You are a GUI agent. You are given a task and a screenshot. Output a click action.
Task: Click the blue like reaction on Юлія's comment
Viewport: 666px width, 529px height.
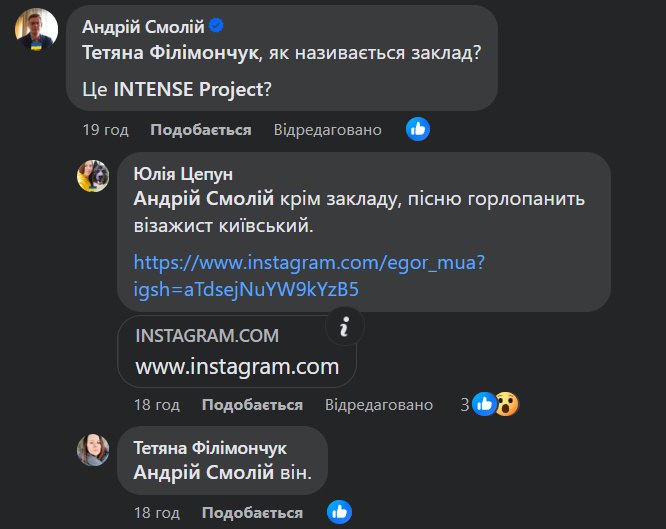pyautogui.click(x=485, y=404)
